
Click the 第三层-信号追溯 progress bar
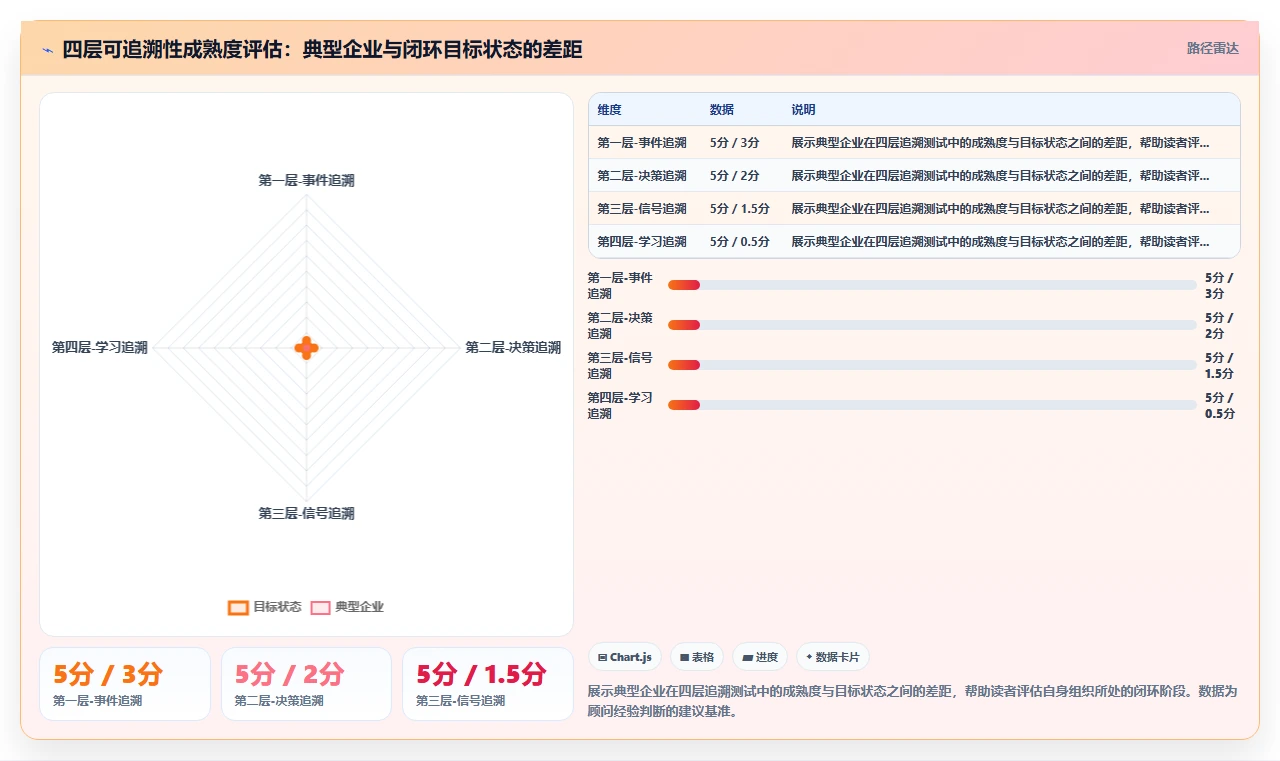(932, 365)
